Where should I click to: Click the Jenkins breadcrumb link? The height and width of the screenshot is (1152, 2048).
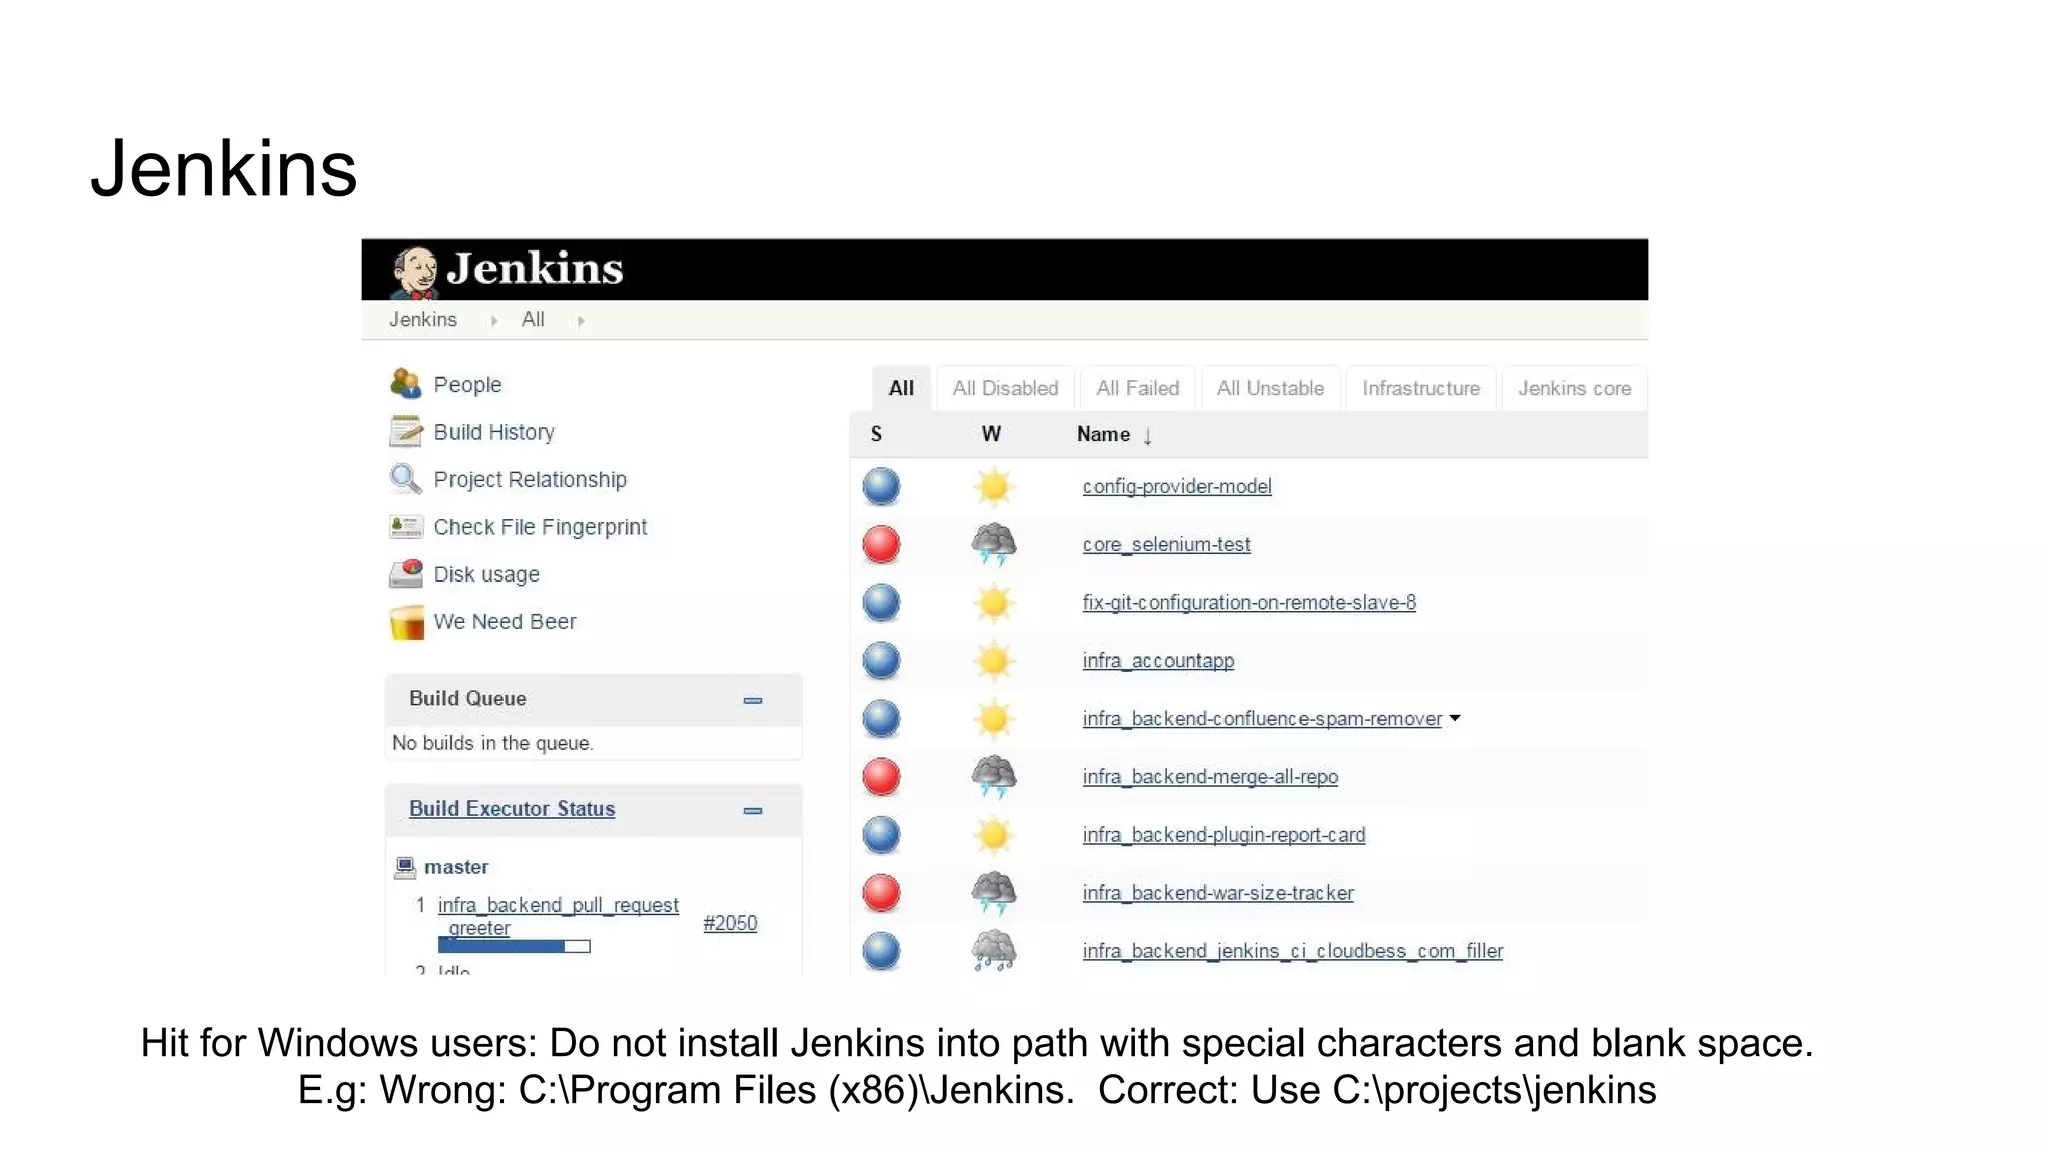click(423, 320)
